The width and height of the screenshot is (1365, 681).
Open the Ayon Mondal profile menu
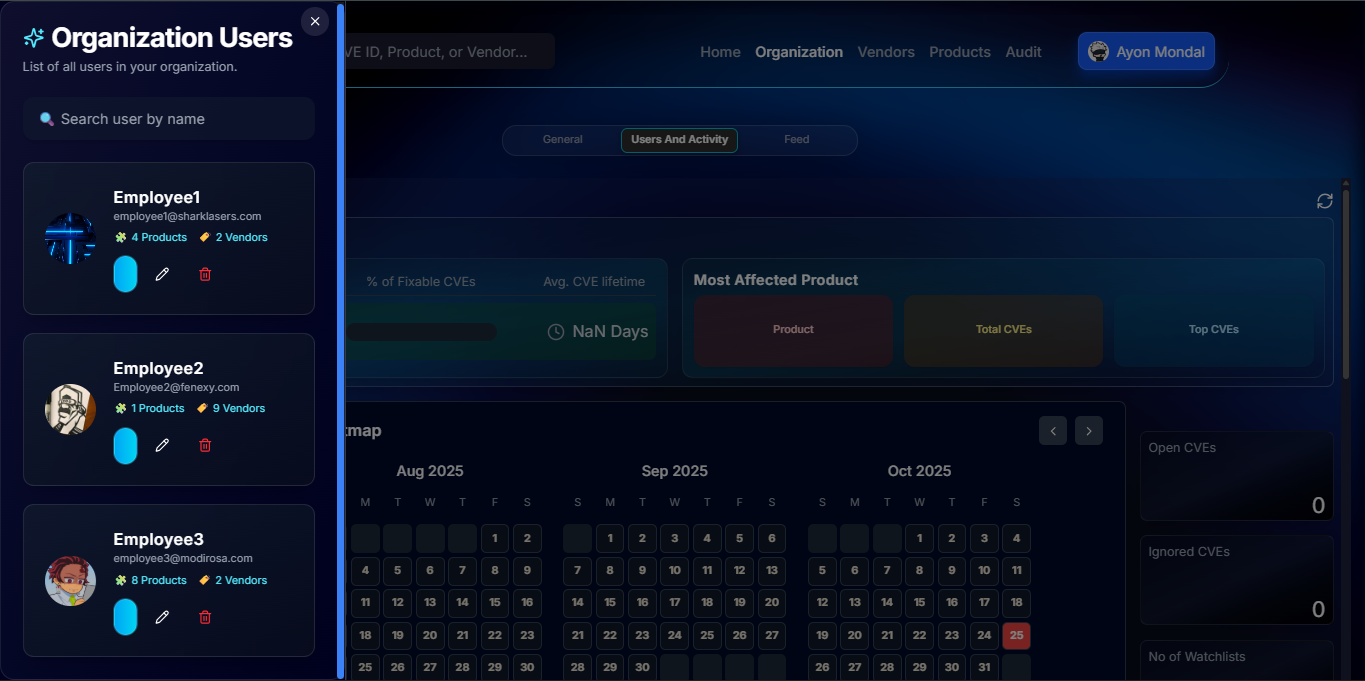[x=1146, y=52]
